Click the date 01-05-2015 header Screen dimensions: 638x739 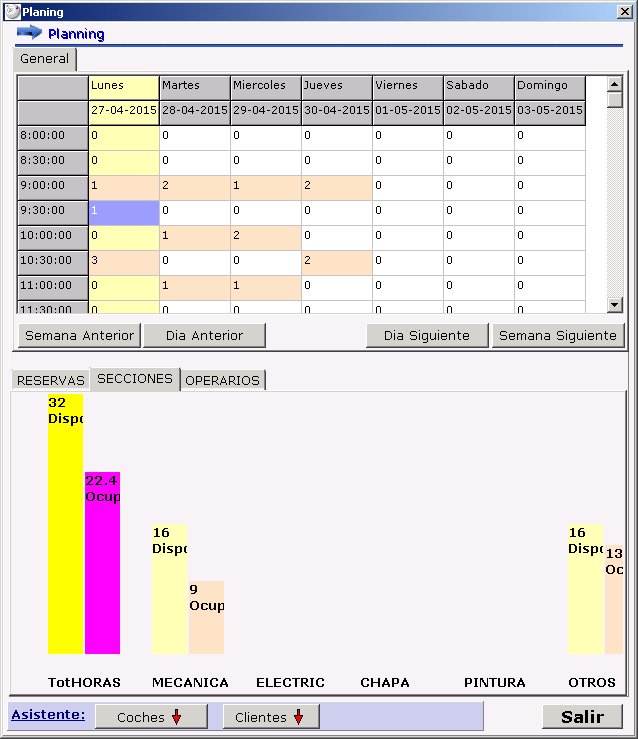408,113
